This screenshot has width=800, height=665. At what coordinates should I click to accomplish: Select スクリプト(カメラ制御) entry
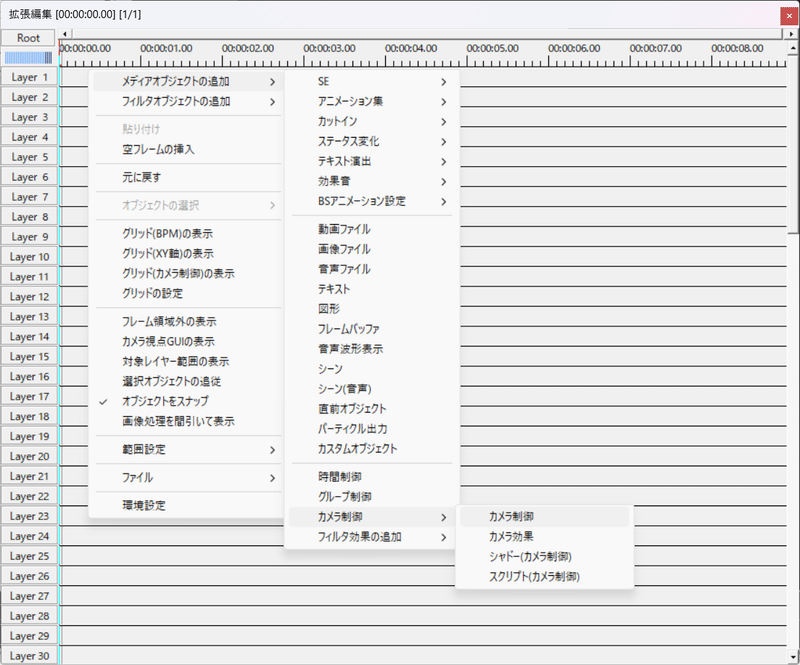544,577
